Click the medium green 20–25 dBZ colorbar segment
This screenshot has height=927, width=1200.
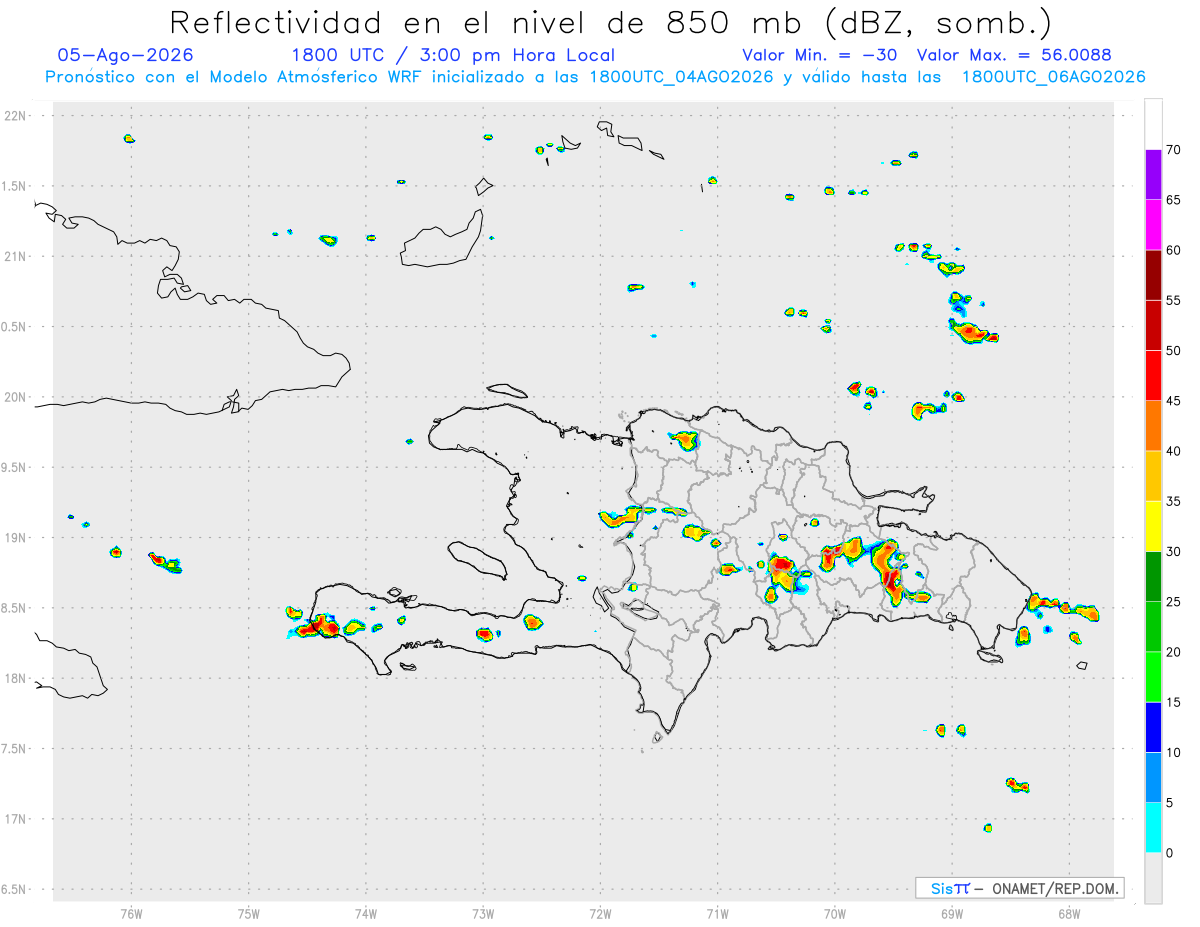[x=1154, y=627]
